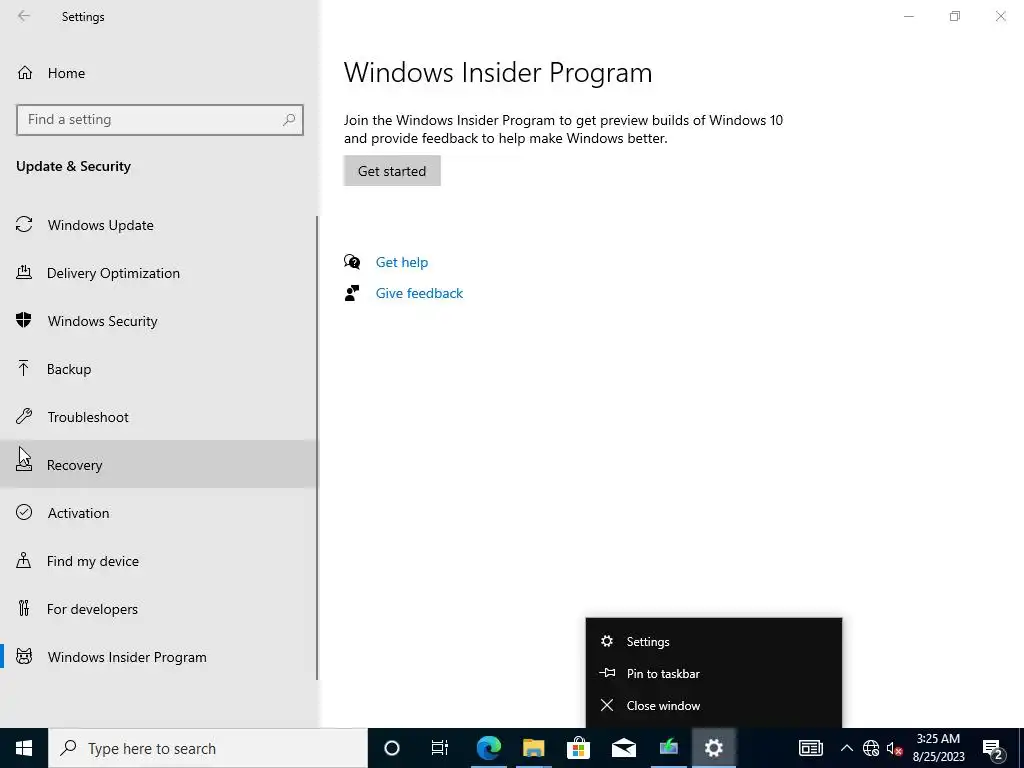1024x768 pixels.
Task: Click the Windows Insider Program cat icon
Action: coord(24,656)
